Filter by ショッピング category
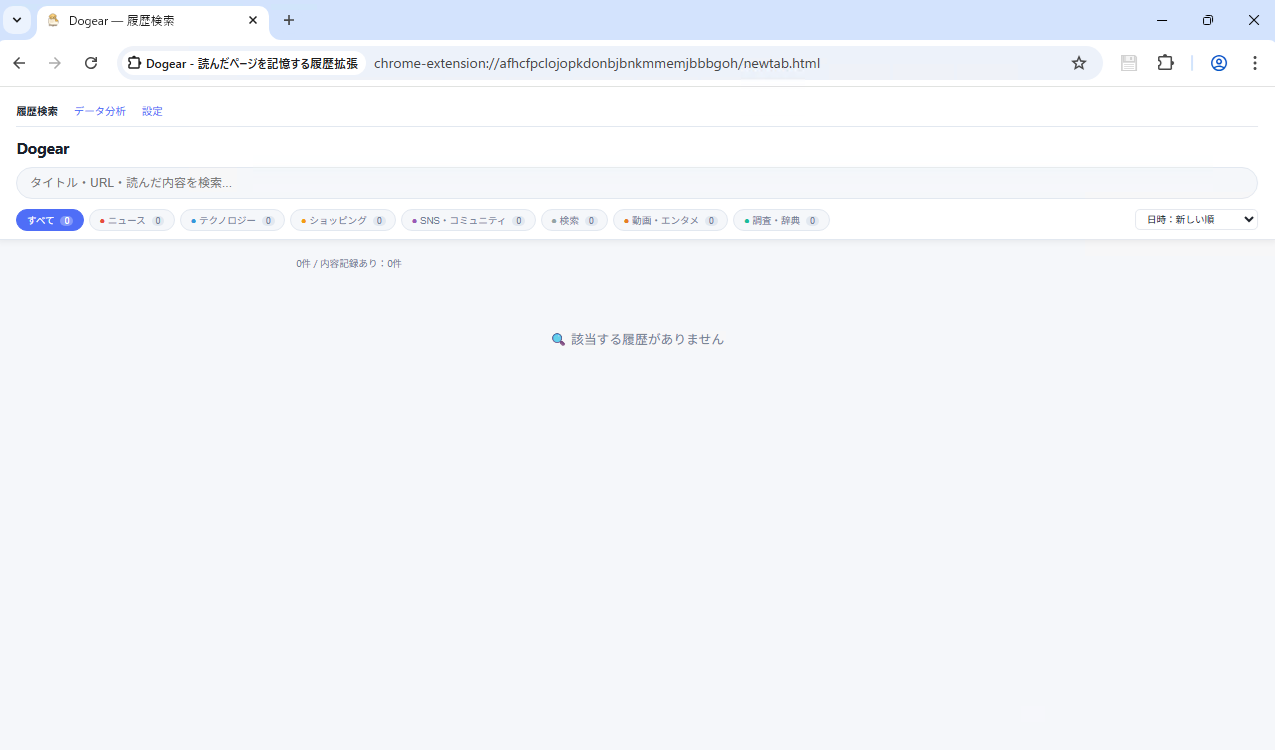This screenshot has width=1275, height=750. (343, 220)
